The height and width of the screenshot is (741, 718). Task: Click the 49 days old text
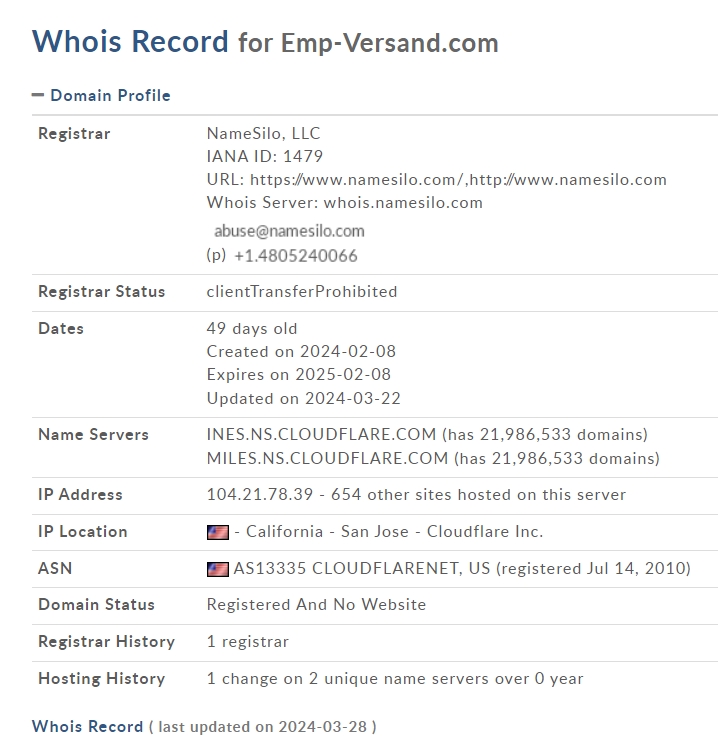(252, 328)
